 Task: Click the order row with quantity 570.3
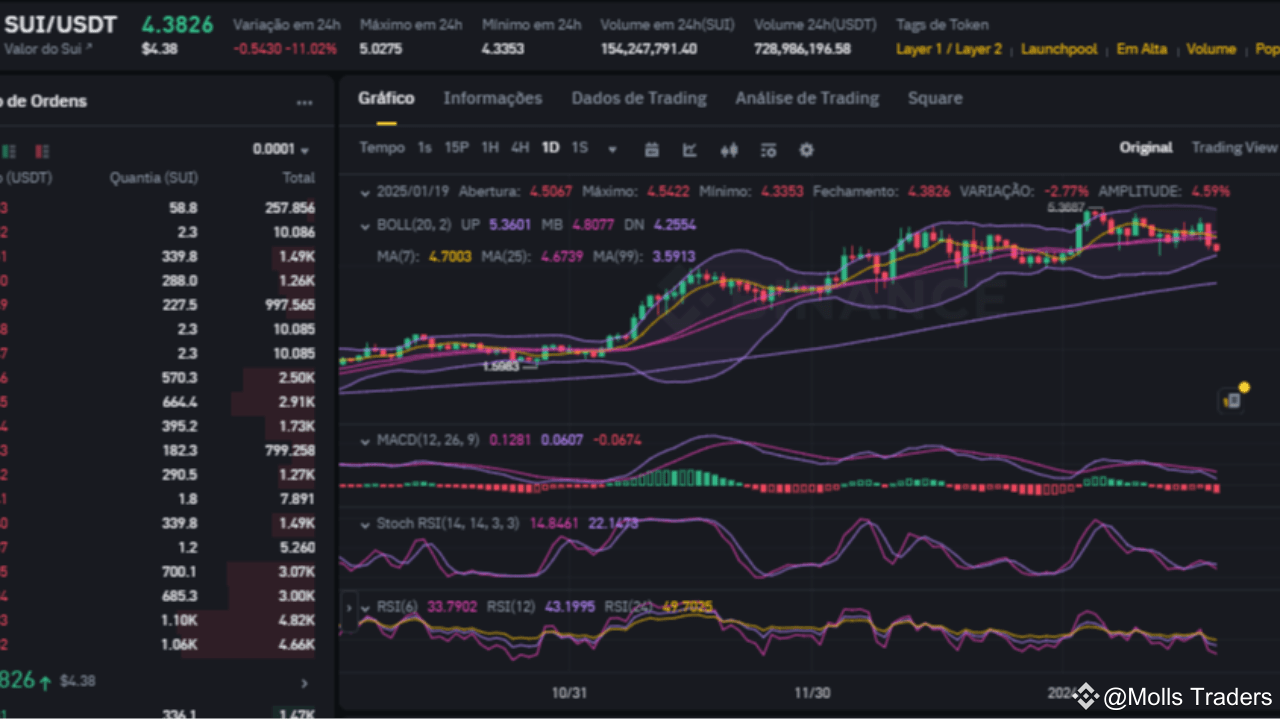click(x=158, y=377)
